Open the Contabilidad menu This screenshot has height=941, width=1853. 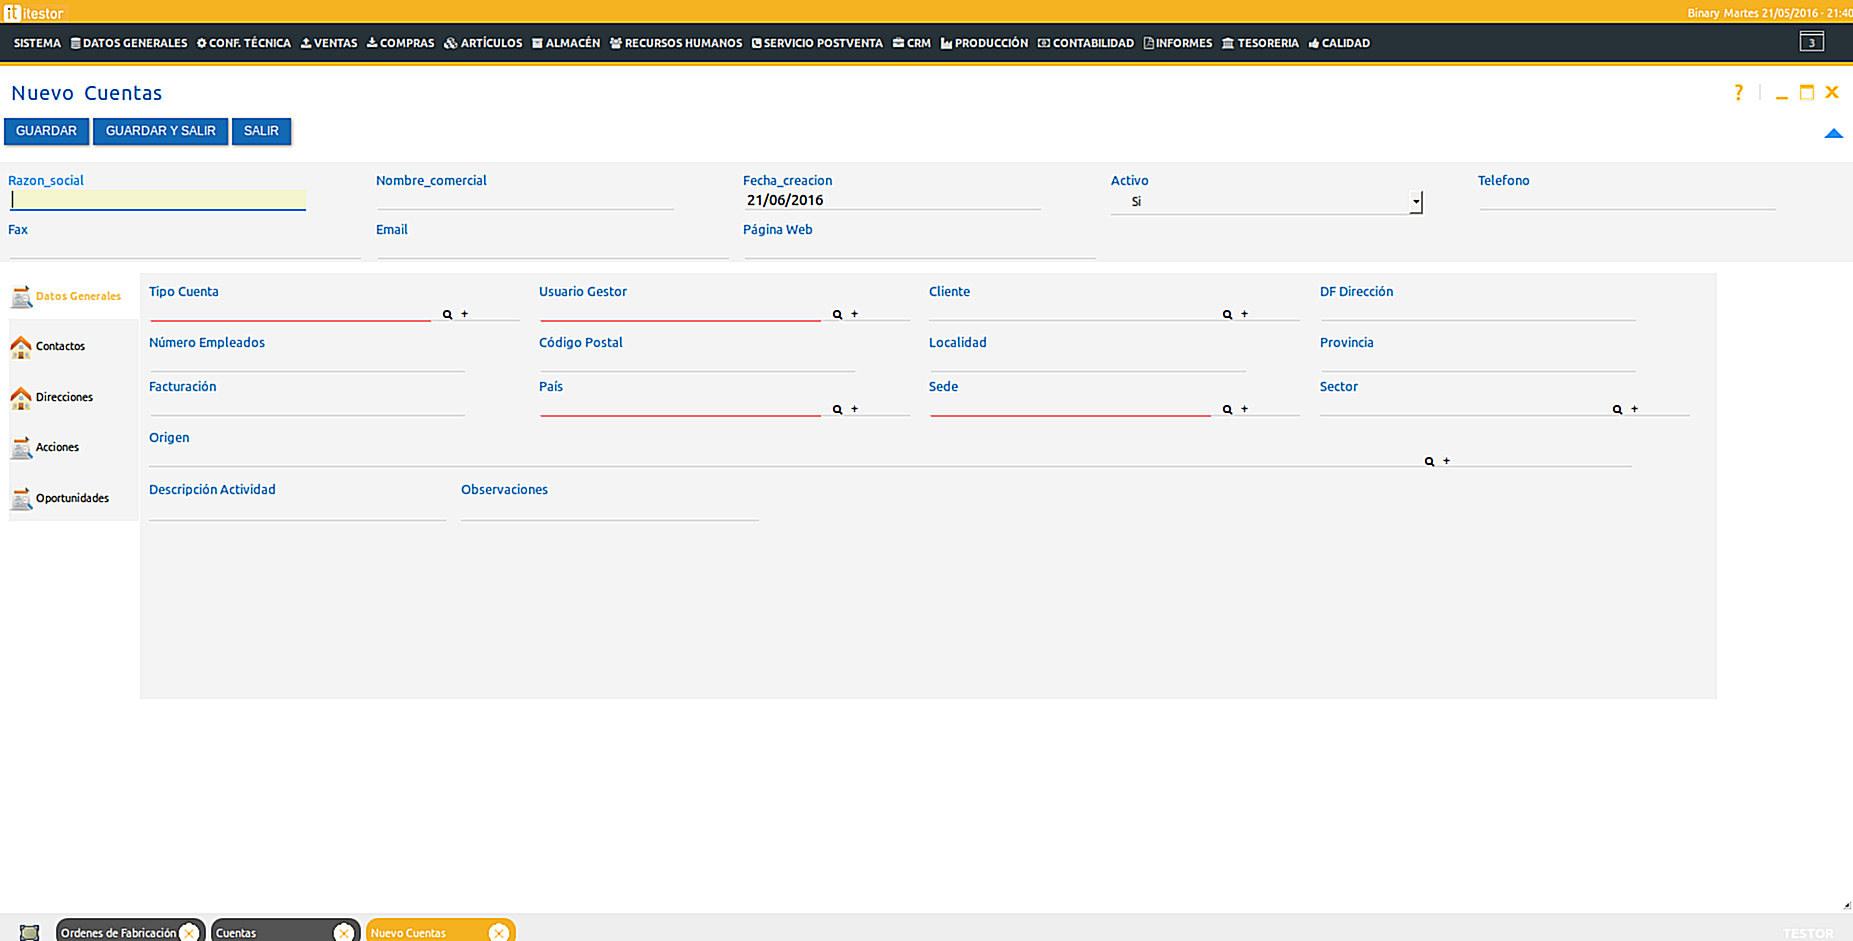click(1086, 43)
